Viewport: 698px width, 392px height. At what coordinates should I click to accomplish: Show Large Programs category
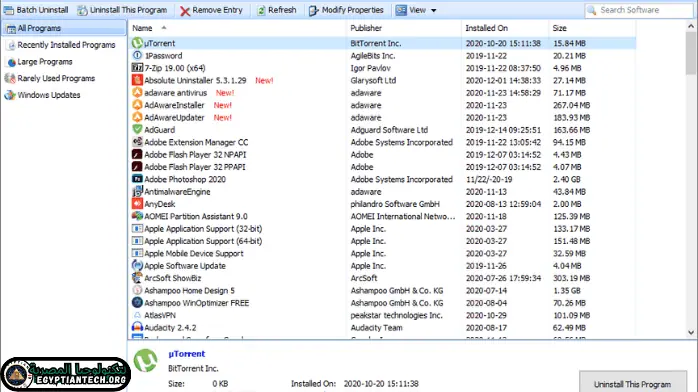(x=45, y=62)
